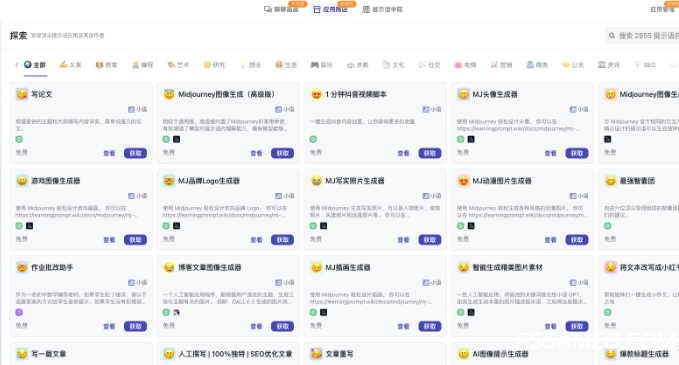Click 获取 on MJ写实照片生成器 card
679x365 pixels.
(430, 239)
